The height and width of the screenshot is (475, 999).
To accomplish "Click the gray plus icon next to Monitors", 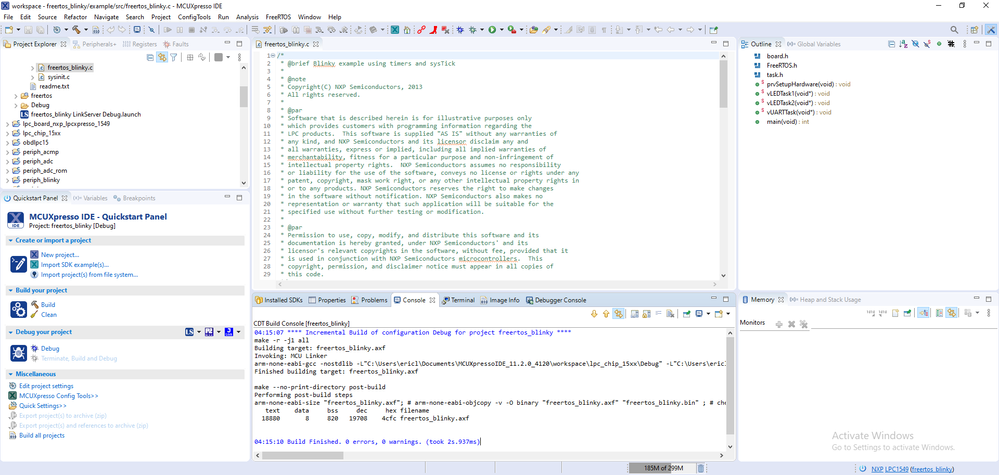I will (779, 324).
